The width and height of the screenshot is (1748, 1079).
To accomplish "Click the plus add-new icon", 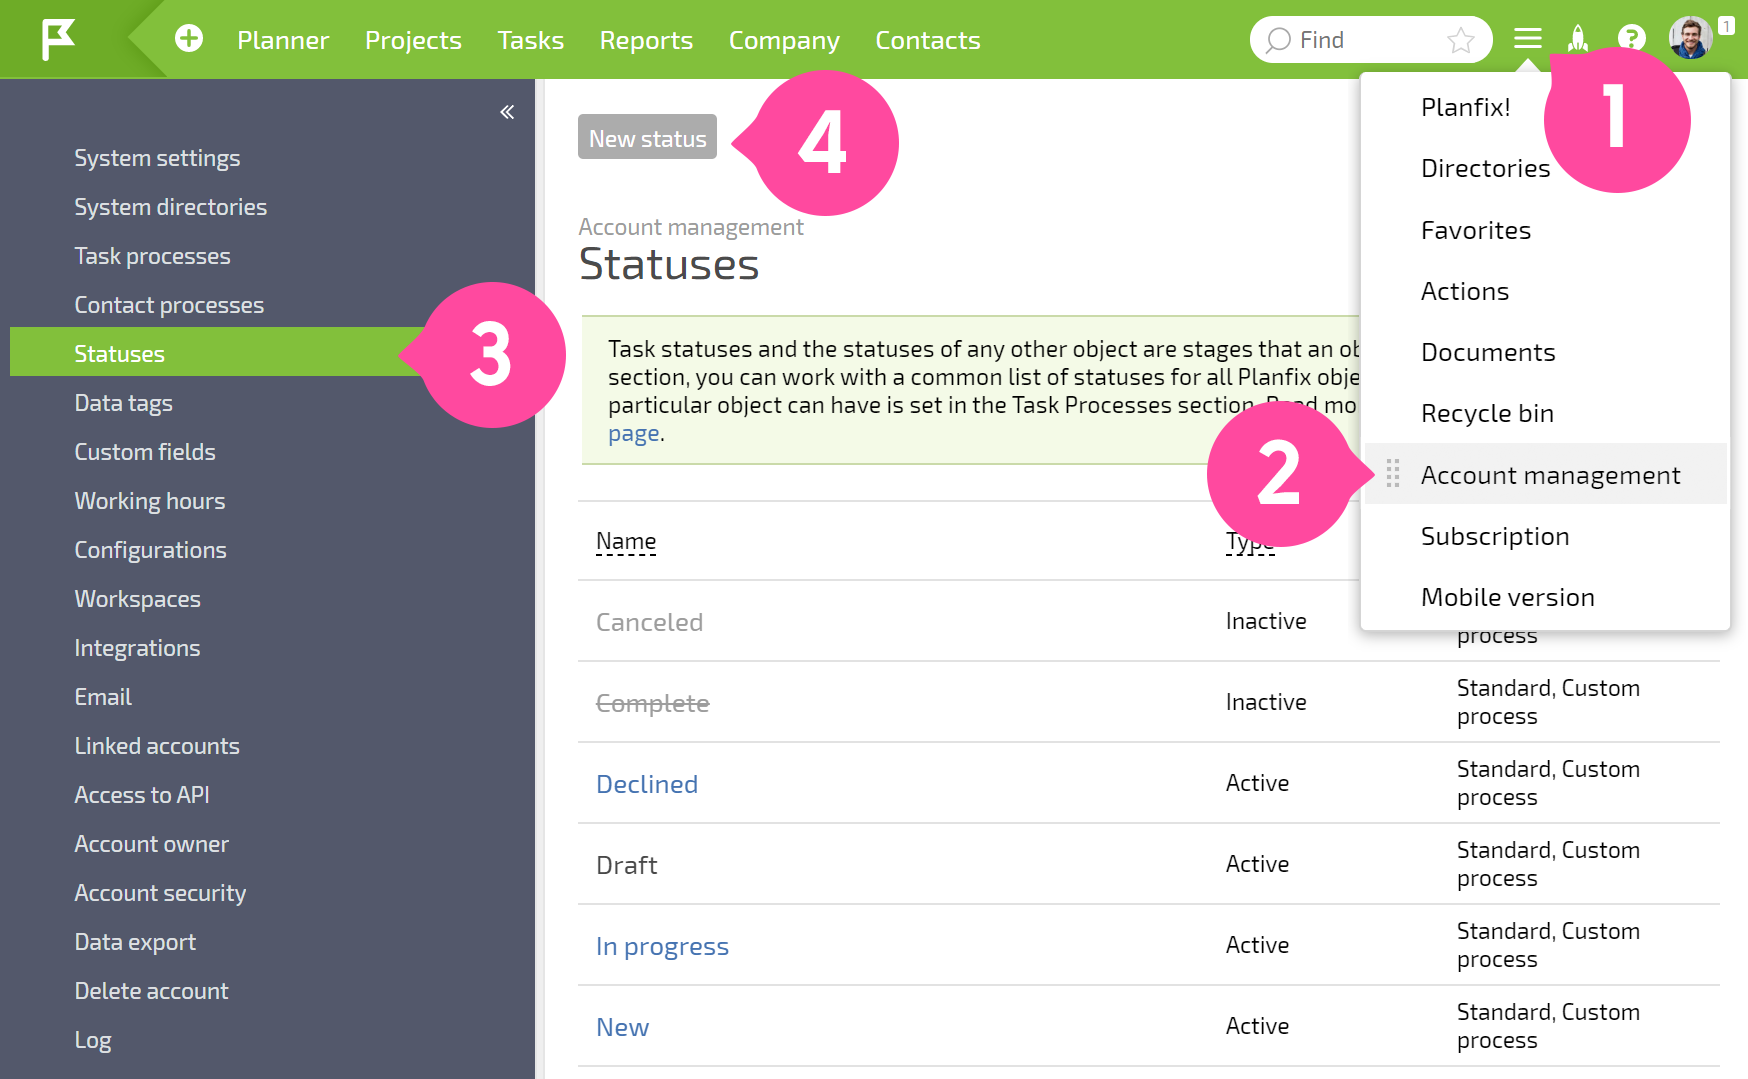I will click(x=189, y=39).
